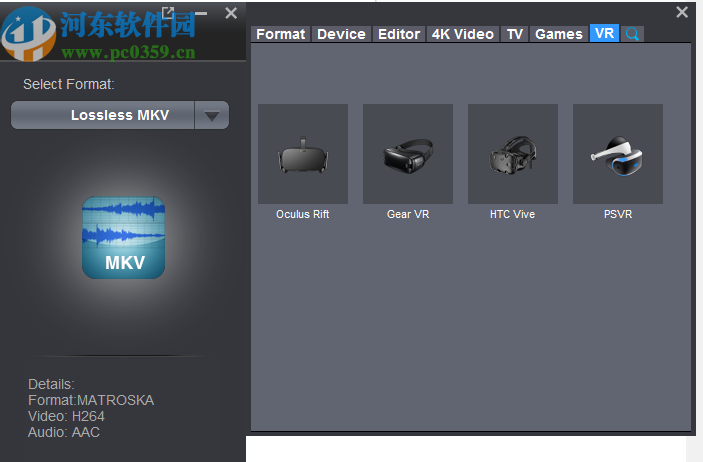Switch to the Format tab
703x462 pixels.
point(281,34)
